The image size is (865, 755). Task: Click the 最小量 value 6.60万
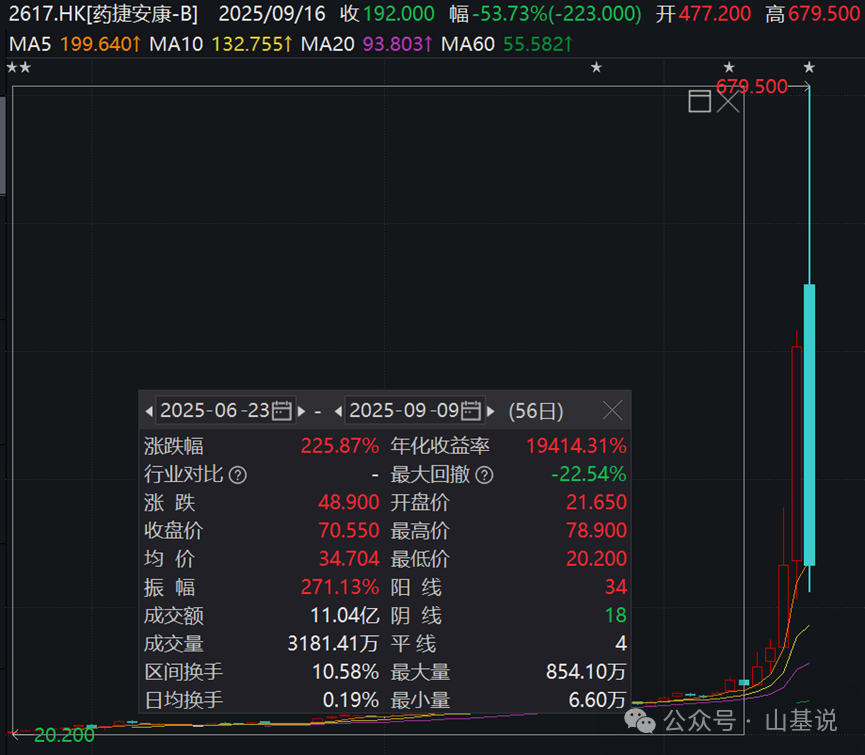coord(597,700)
